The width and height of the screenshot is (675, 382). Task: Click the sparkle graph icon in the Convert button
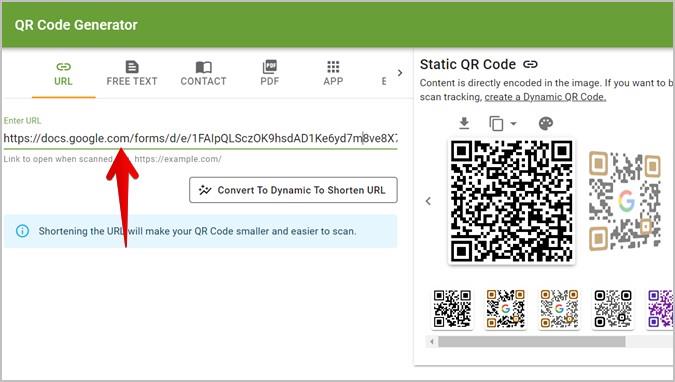[x=205, y=190]
